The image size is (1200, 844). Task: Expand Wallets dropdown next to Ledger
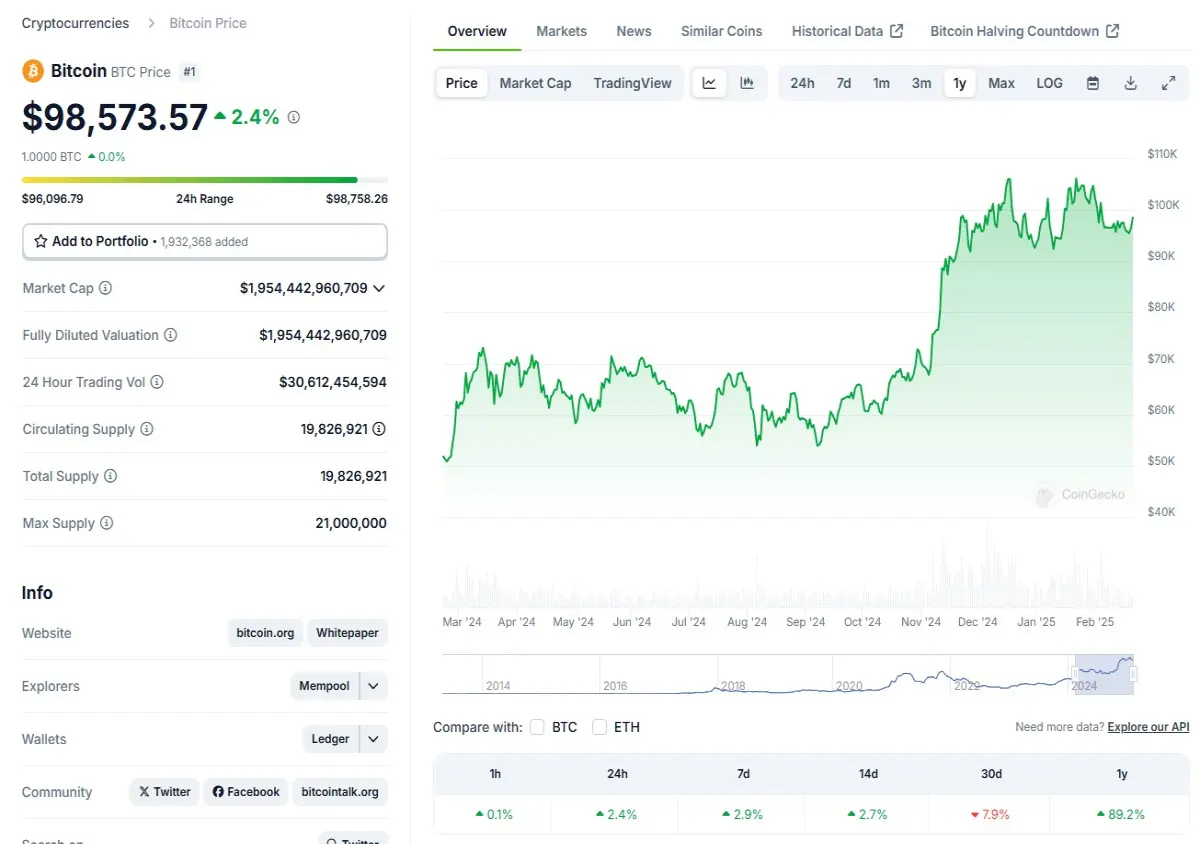pyautogui.click(x=373, y=739)
